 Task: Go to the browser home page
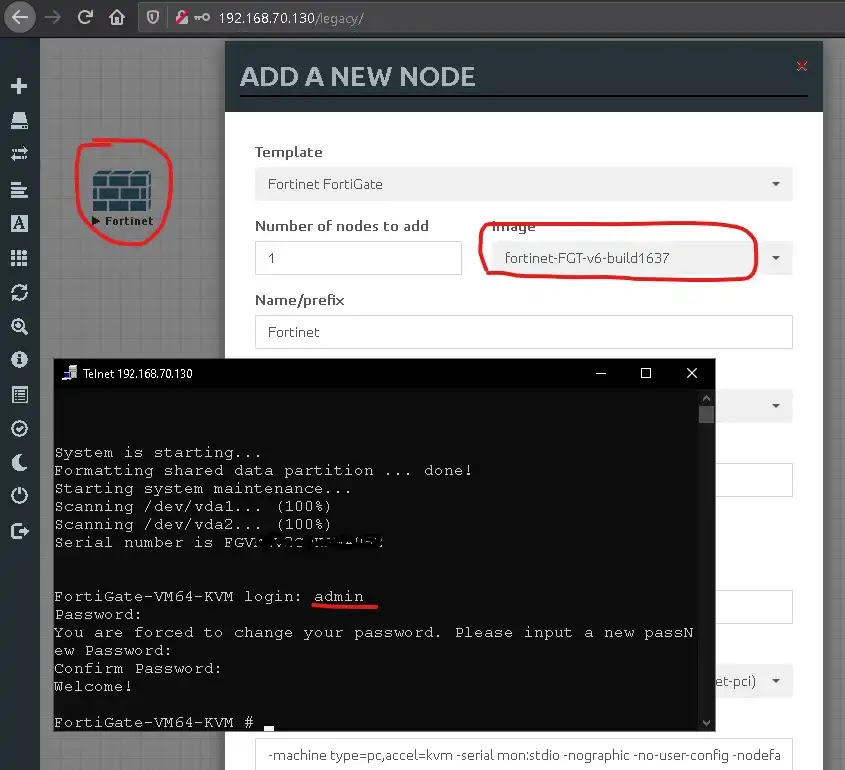pyautogui.click(x=116, y=18)
